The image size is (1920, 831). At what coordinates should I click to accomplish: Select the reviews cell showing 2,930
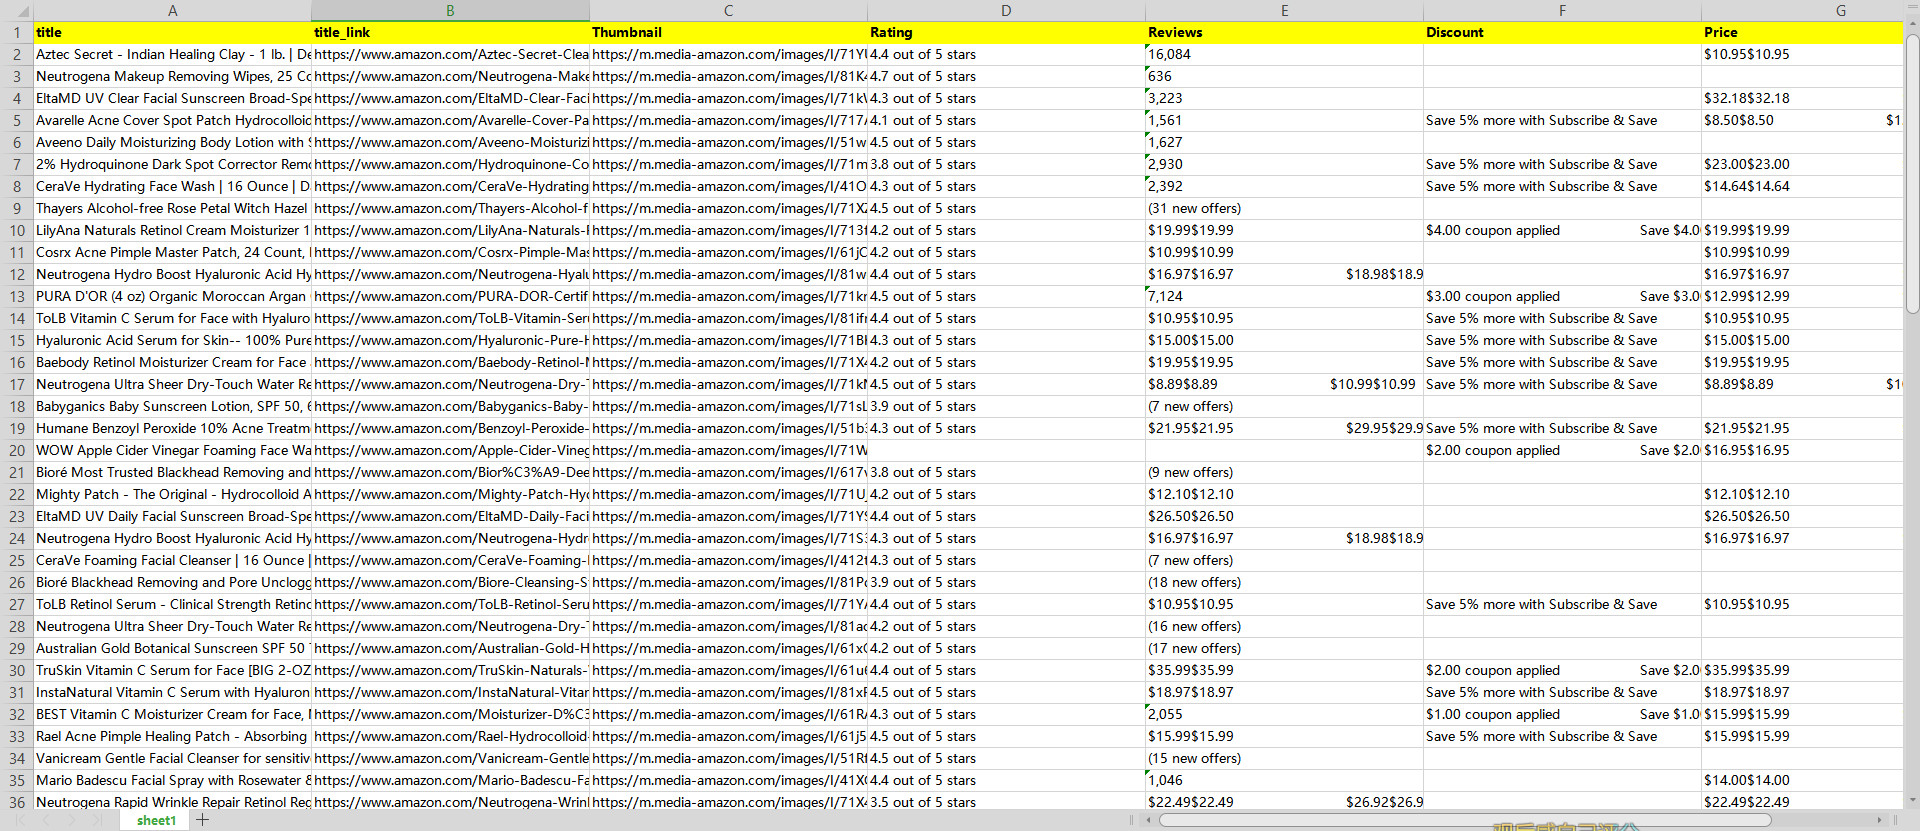1284,164
